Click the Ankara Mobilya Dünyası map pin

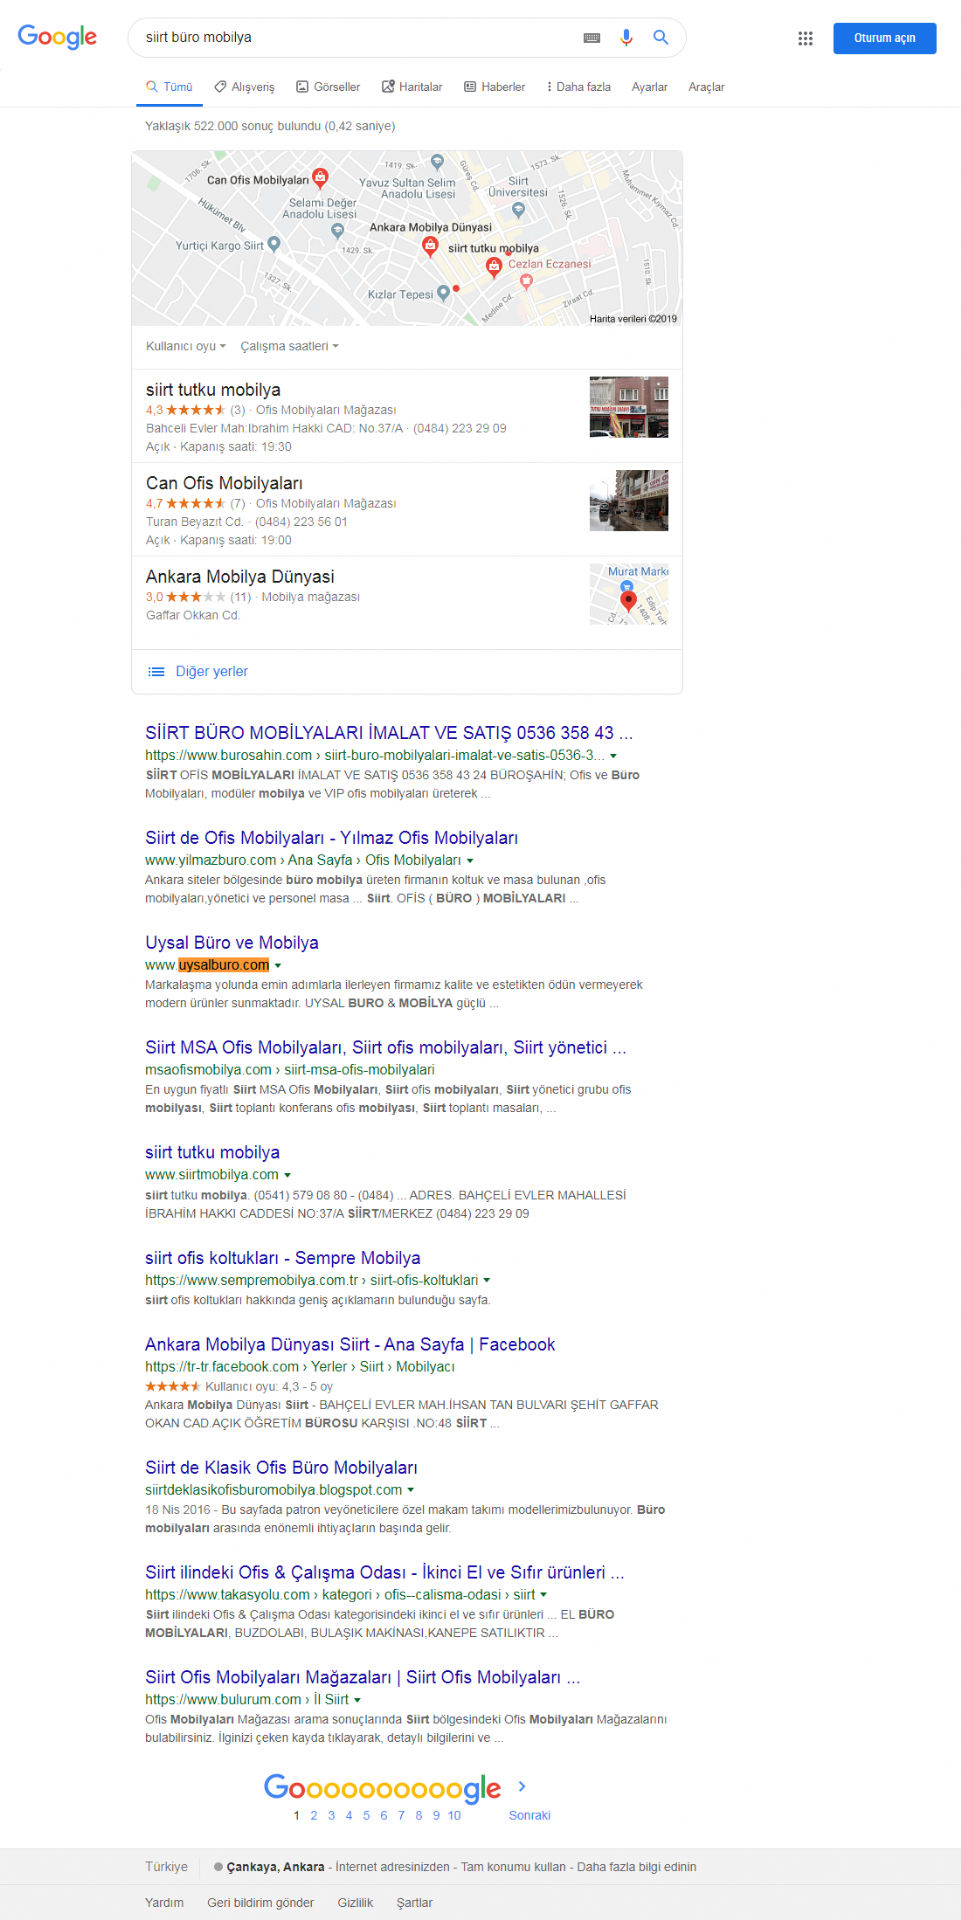(430, 245)
